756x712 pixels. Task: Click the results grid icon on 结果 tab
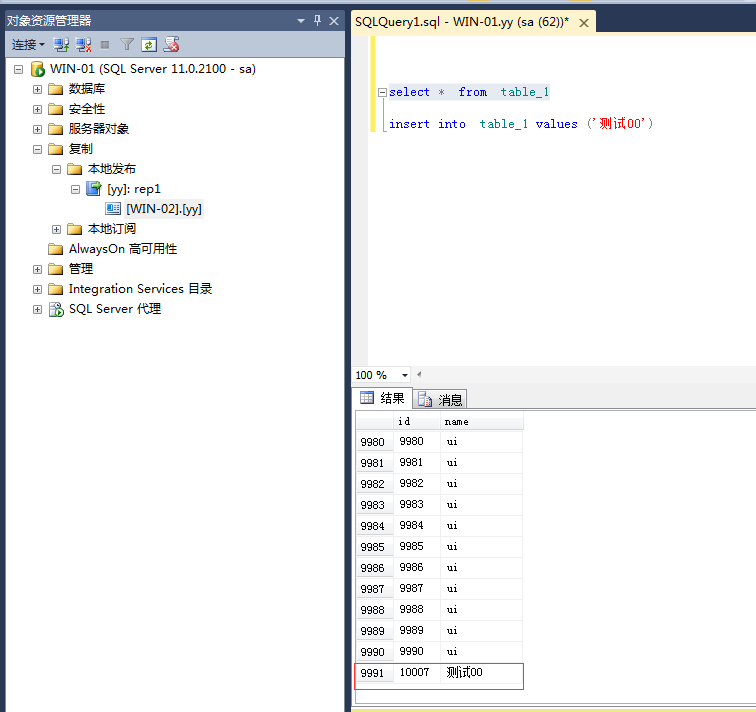pyautogui.click(x=367, y=398)
